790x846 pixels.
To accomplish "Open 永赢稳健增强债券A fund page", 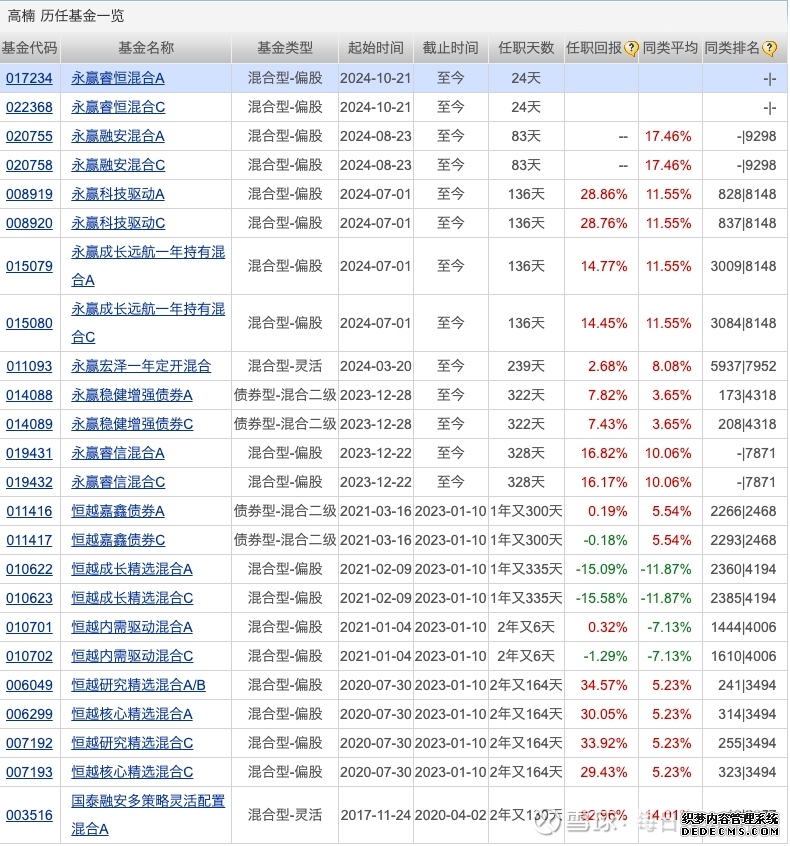I will (132, 396).
